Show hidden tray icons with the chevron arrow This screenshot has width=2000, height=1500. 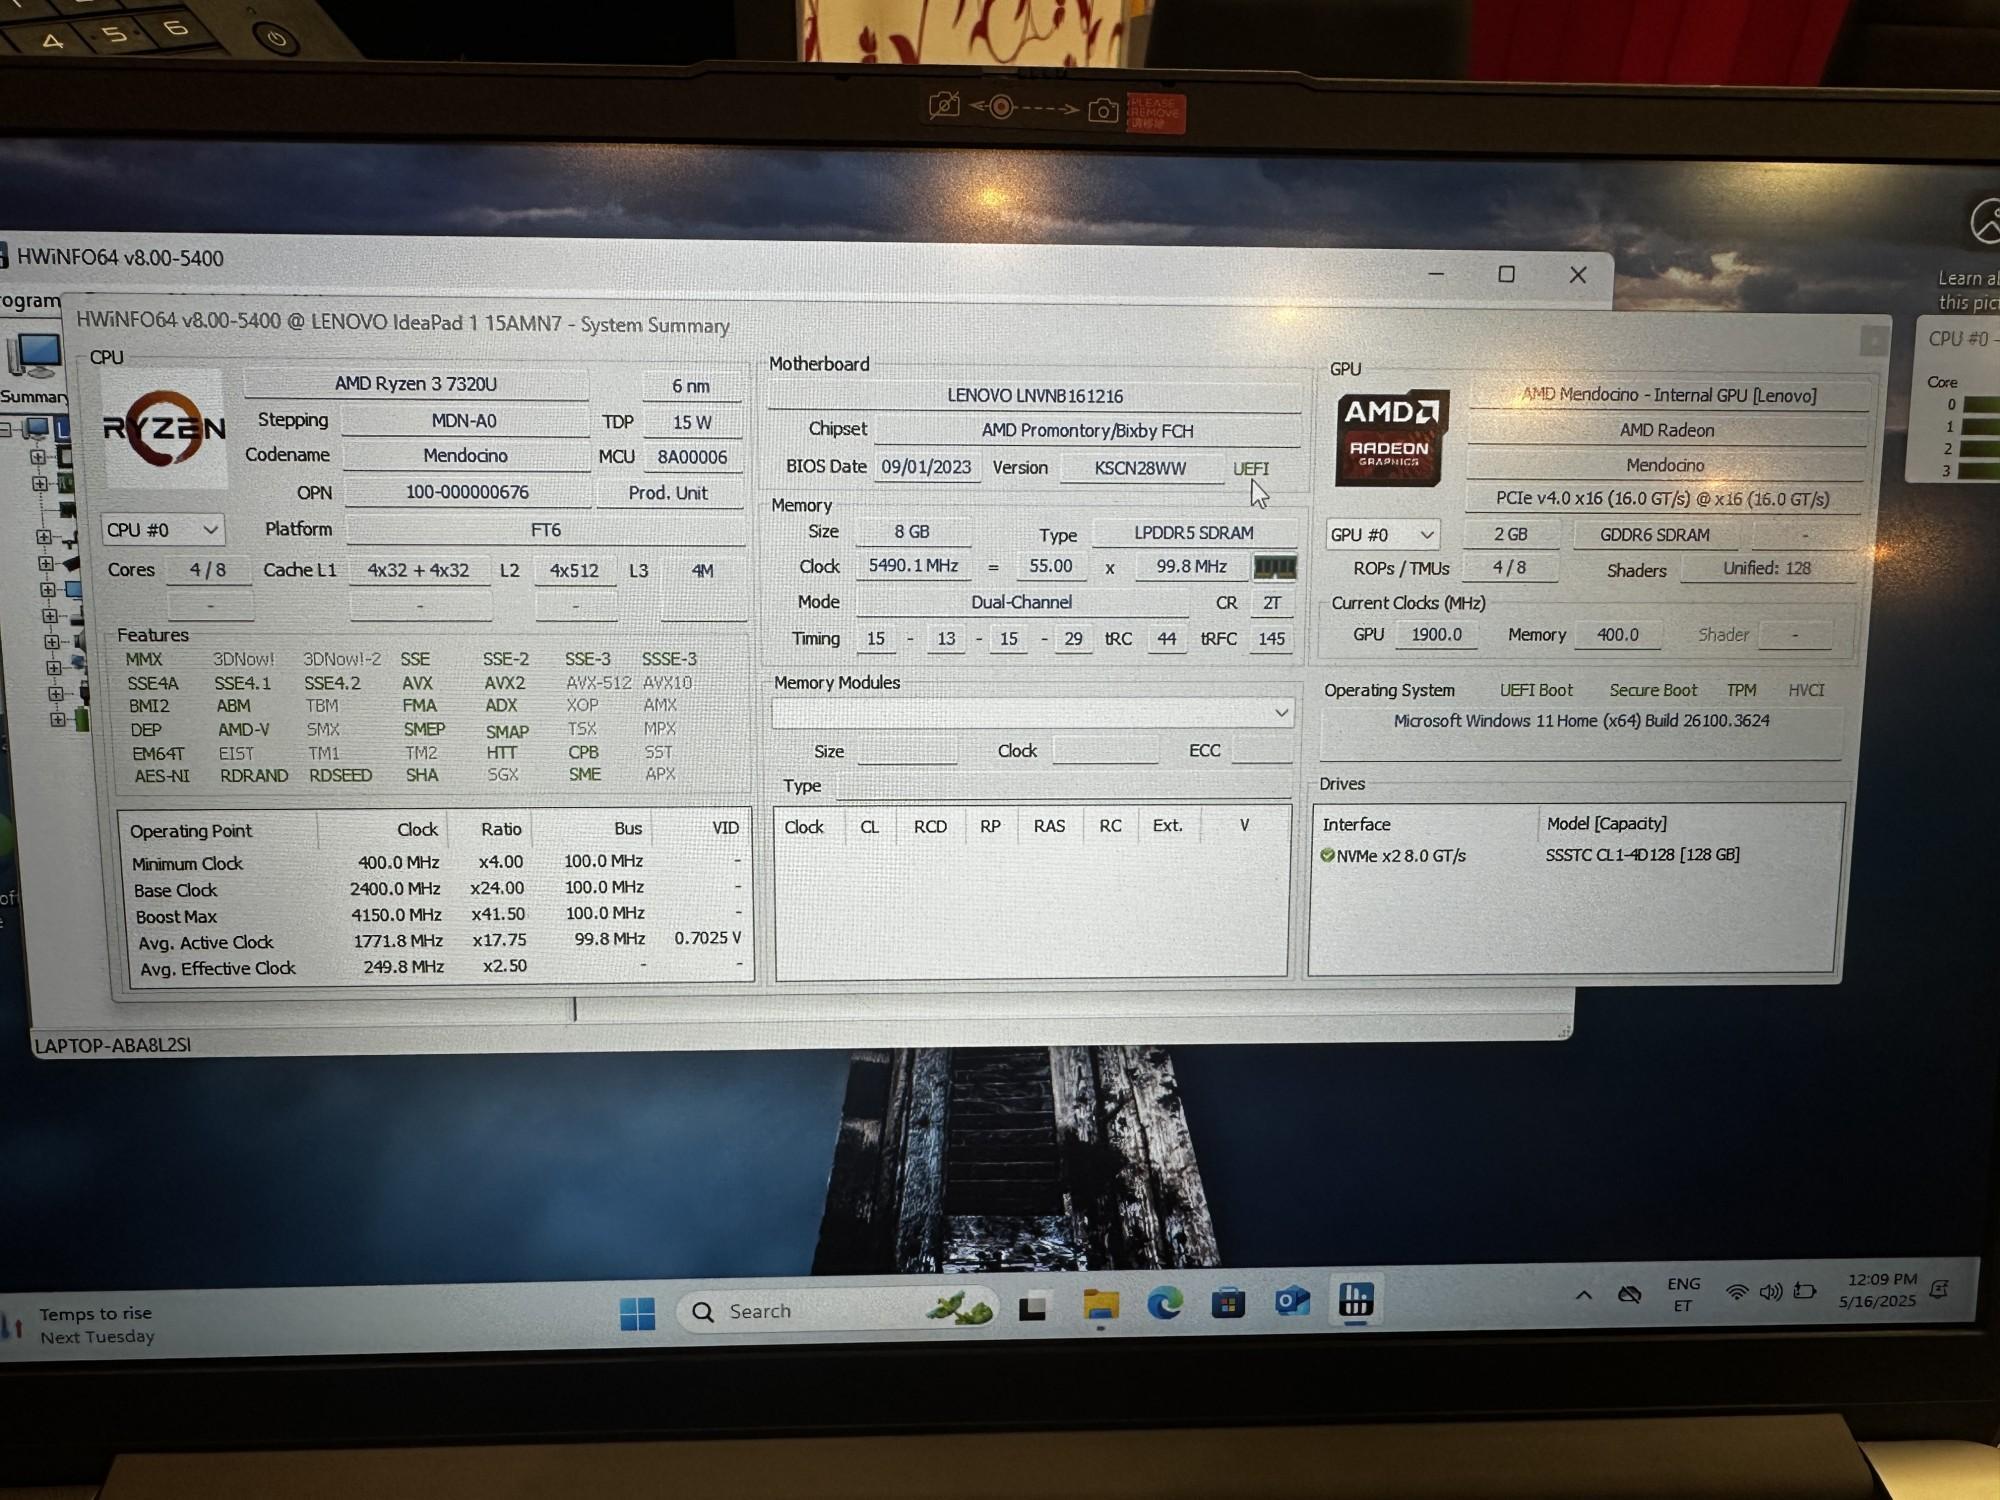pyautogui.click(x=1584, y=1295)
